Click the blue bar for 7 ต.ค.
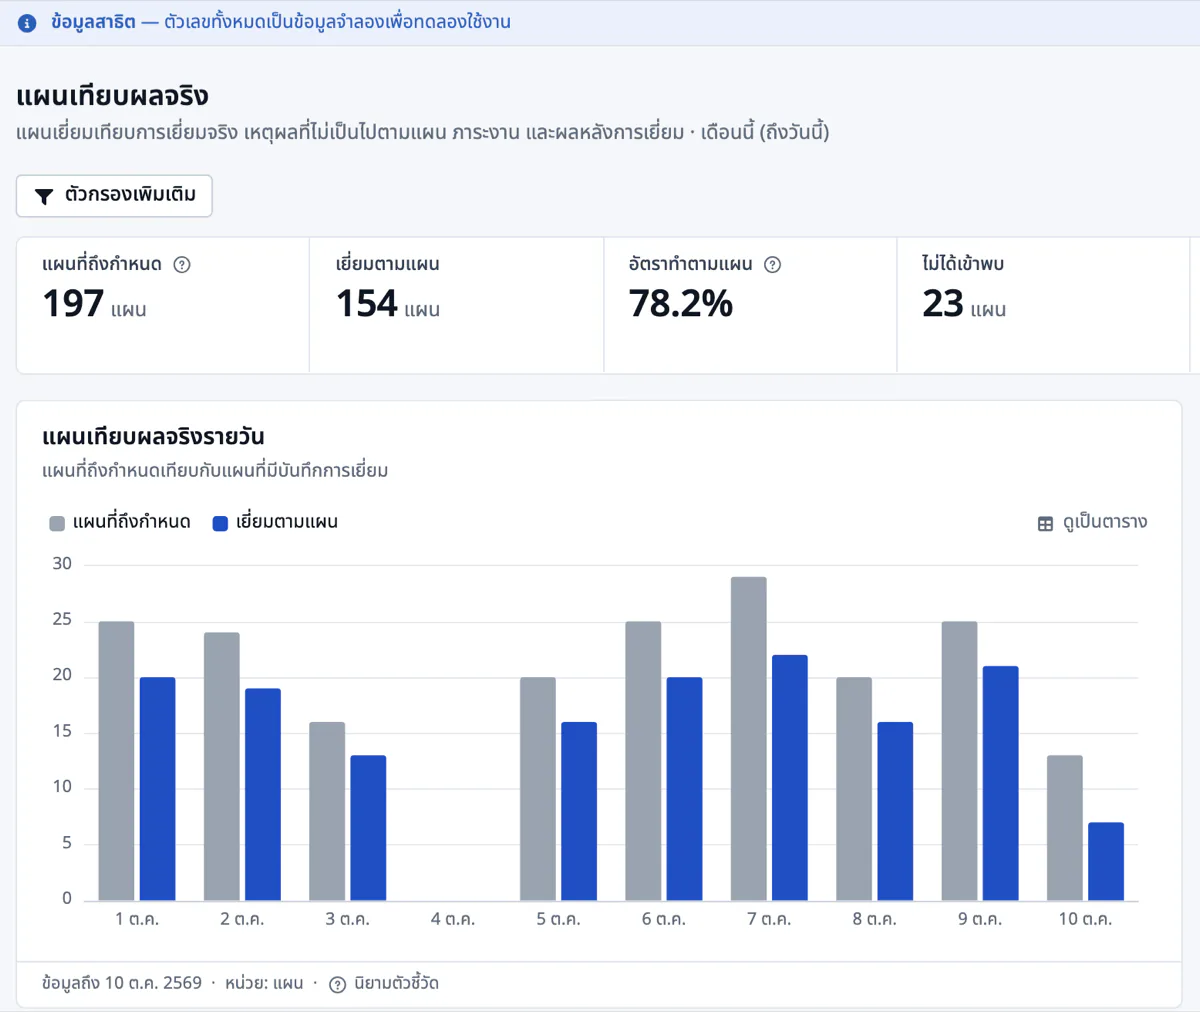 [x=790, y=778]
